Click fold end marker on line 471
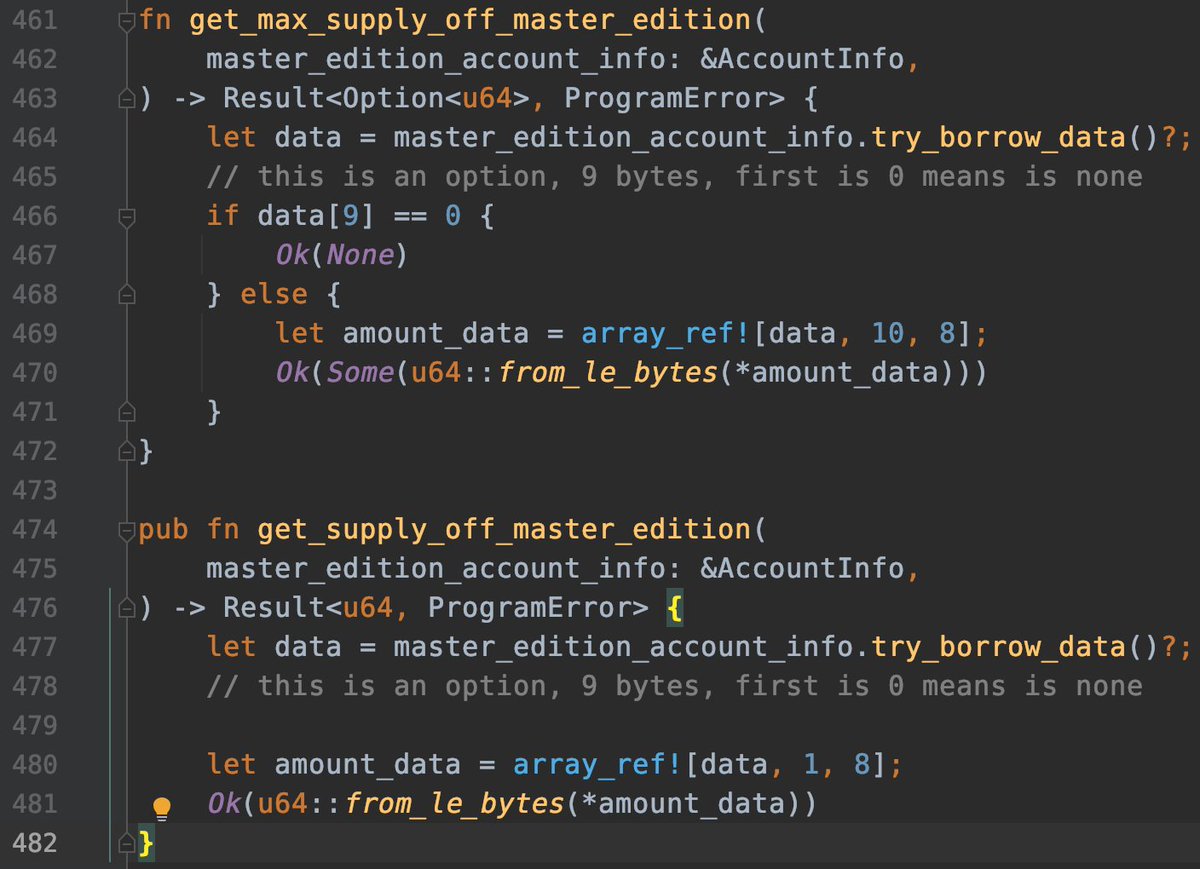The image size is (1200, 869). click(x=126, y=412)
